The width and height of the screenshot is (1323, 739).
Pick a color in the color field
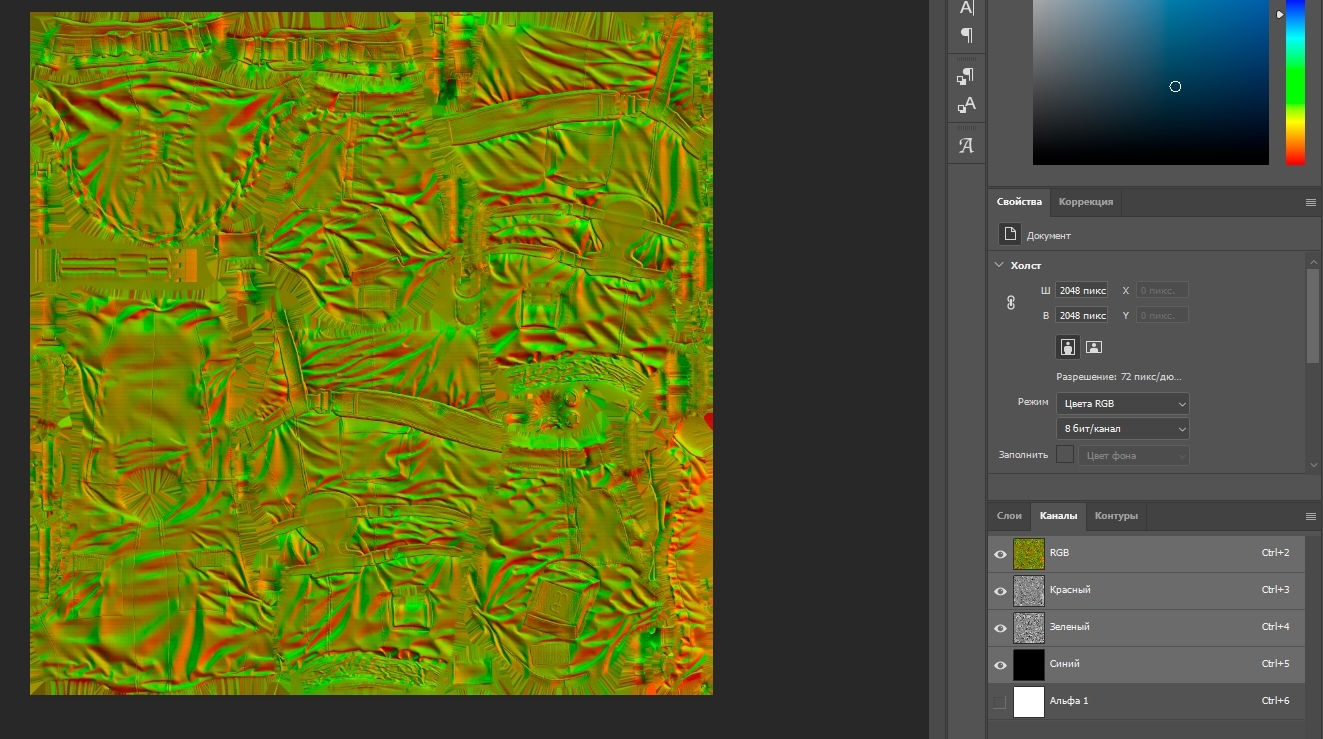(x=1151, y=82)
